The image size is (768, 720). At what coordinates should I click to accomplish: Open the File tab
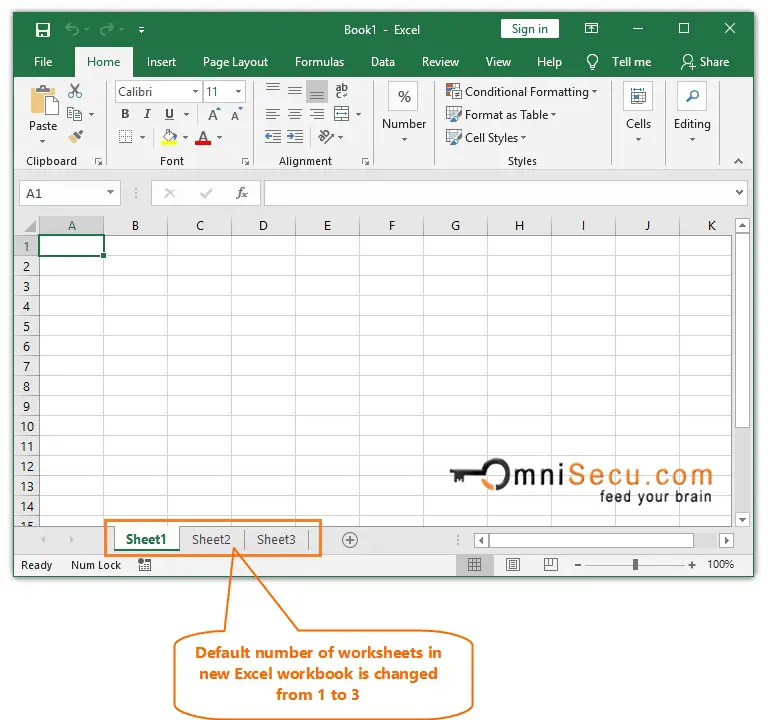(43, 62)
